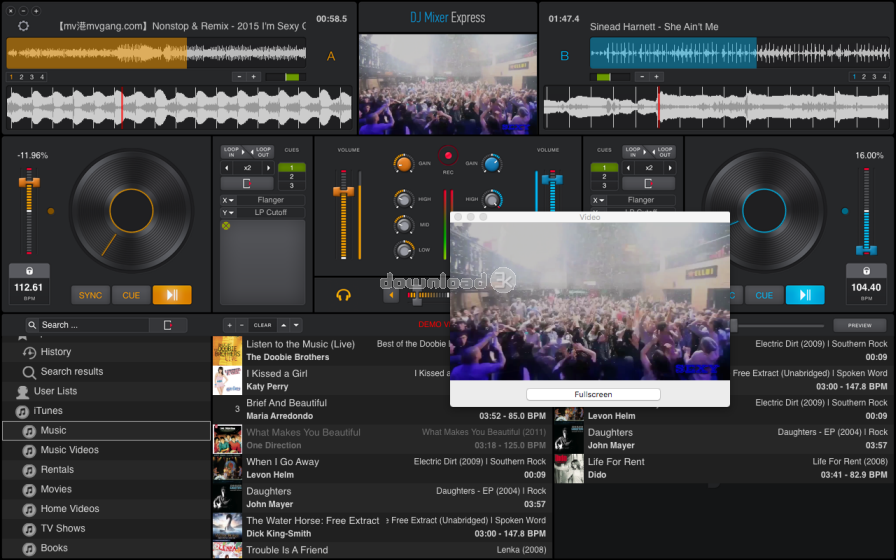This screenshot has height=560, width=896.
Task: Adjust the LOW EQ knob on deck A
Action: pos(404,250)
